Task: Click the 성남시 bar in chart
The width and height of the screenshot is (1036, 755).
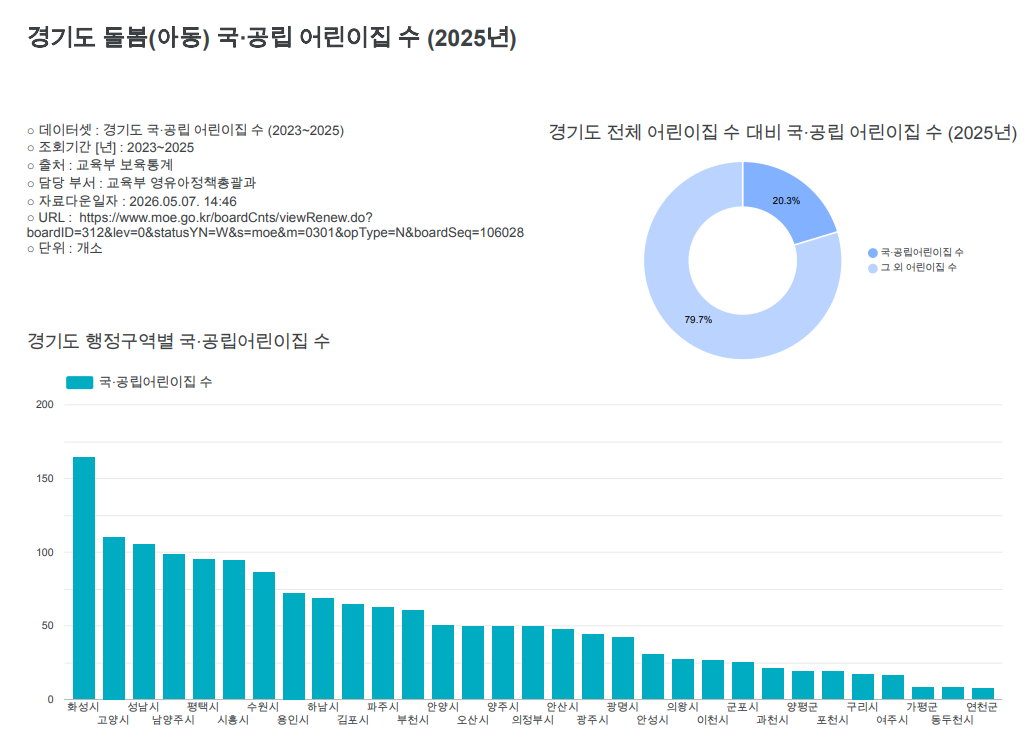Action: click(144, 622)
